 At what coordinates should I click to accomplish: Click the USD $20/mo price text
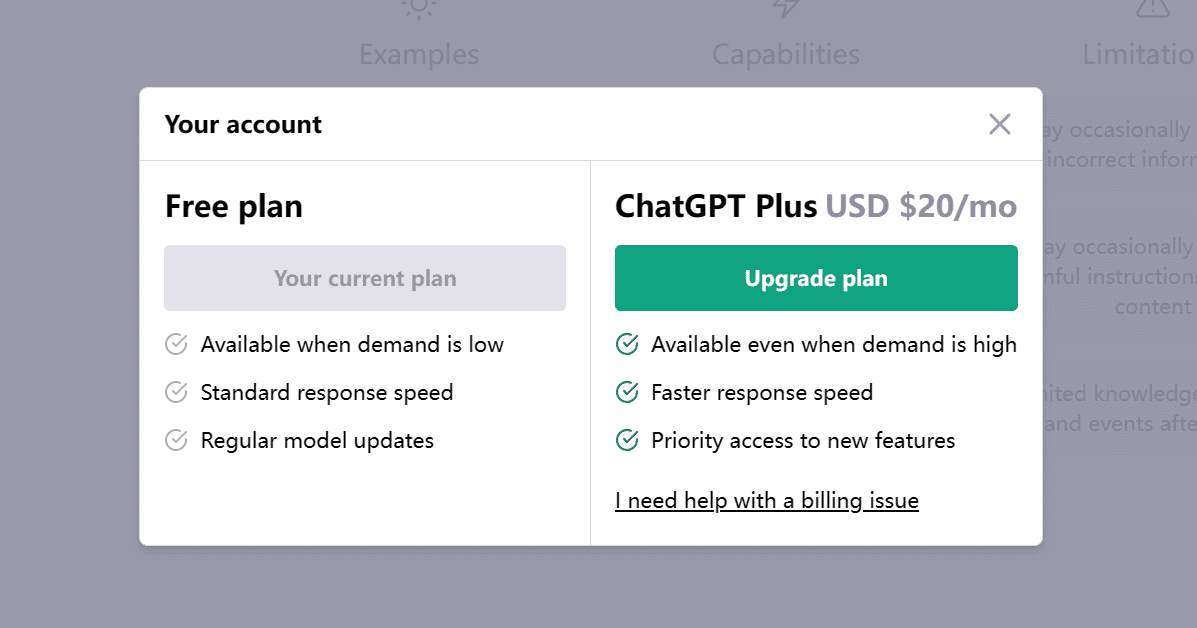(x=921, y=207)
